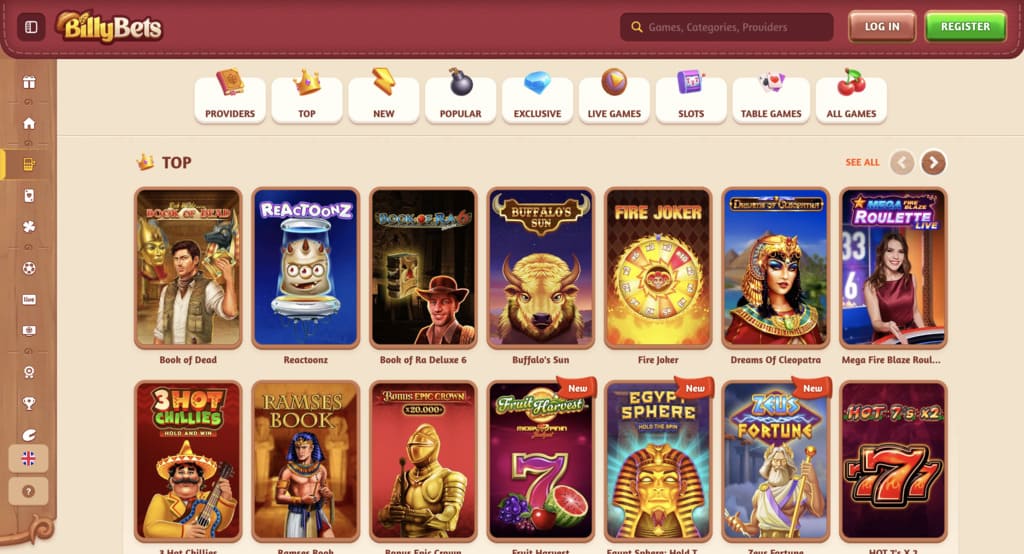Screen dimensions: 1024x554
Task: Open the Live sidebar icon
Action: 29,299
